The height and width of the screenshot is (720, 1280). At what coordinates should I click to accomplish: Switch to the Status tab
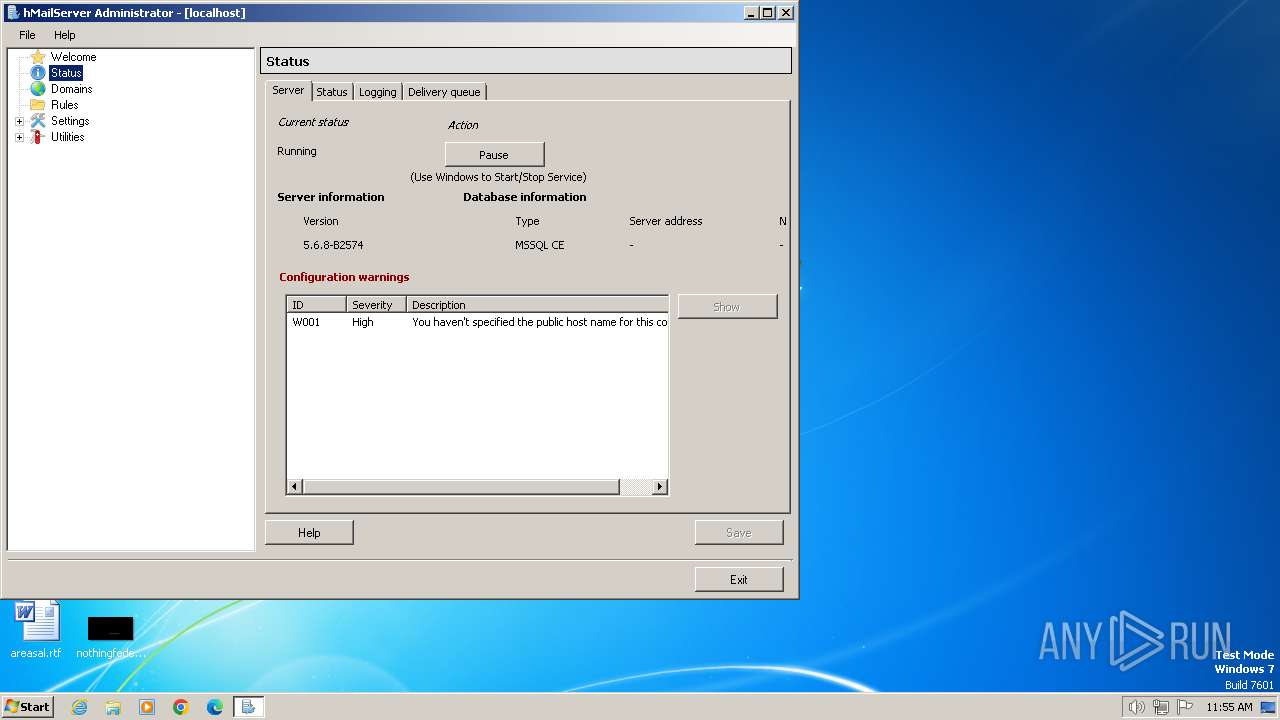click(332, 92)
